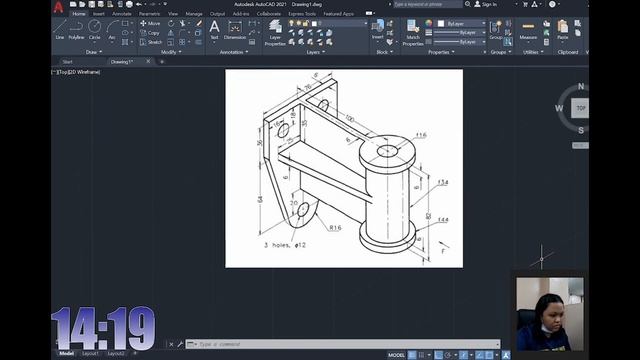This screenshot has height=360, width=640.
Task: Open the Insert ribbon tab
Action: tap(98, 14)
